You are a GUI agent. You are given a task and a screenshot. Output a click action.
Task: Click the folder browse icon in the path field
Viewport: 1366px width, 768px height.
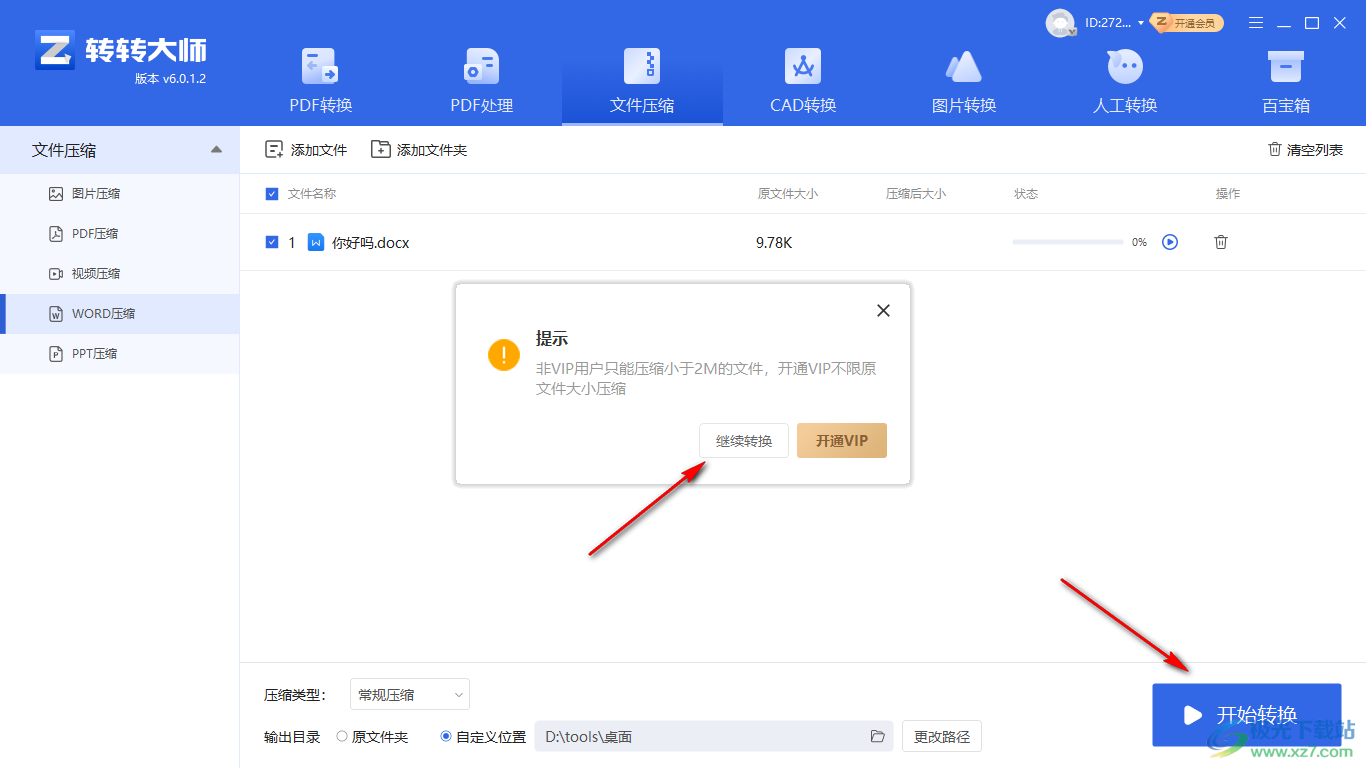tap(878, 737)
